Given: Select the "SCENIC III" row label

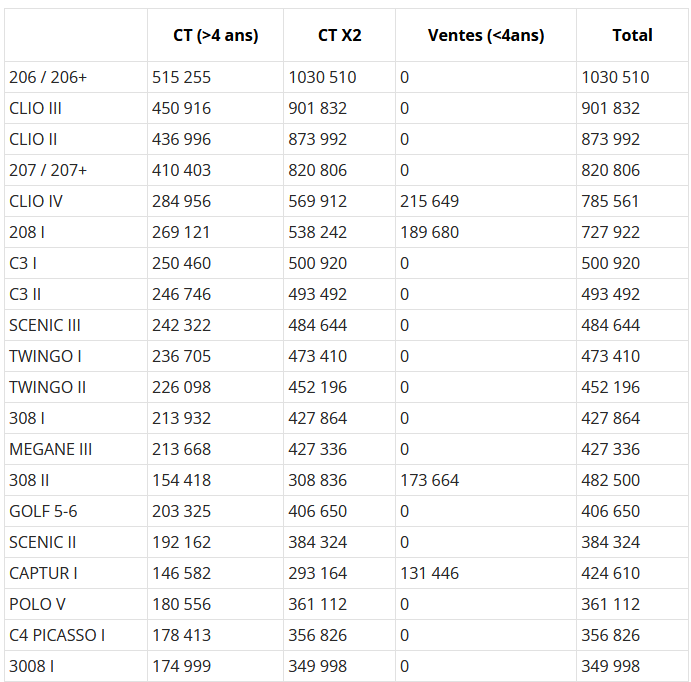Looking at the screenshot, I should (x=45, y=325).
